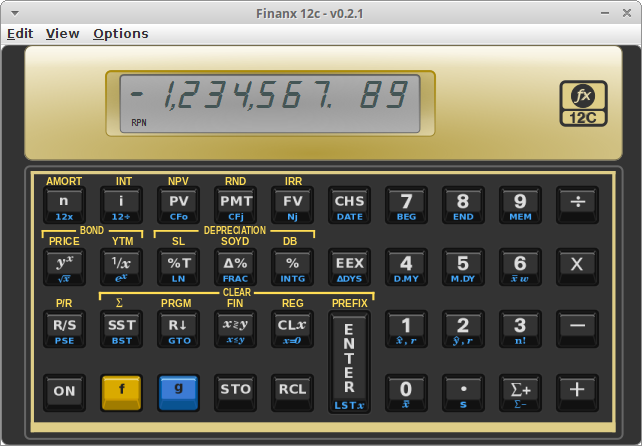Click the R↓ roll down key

(179, 329)
